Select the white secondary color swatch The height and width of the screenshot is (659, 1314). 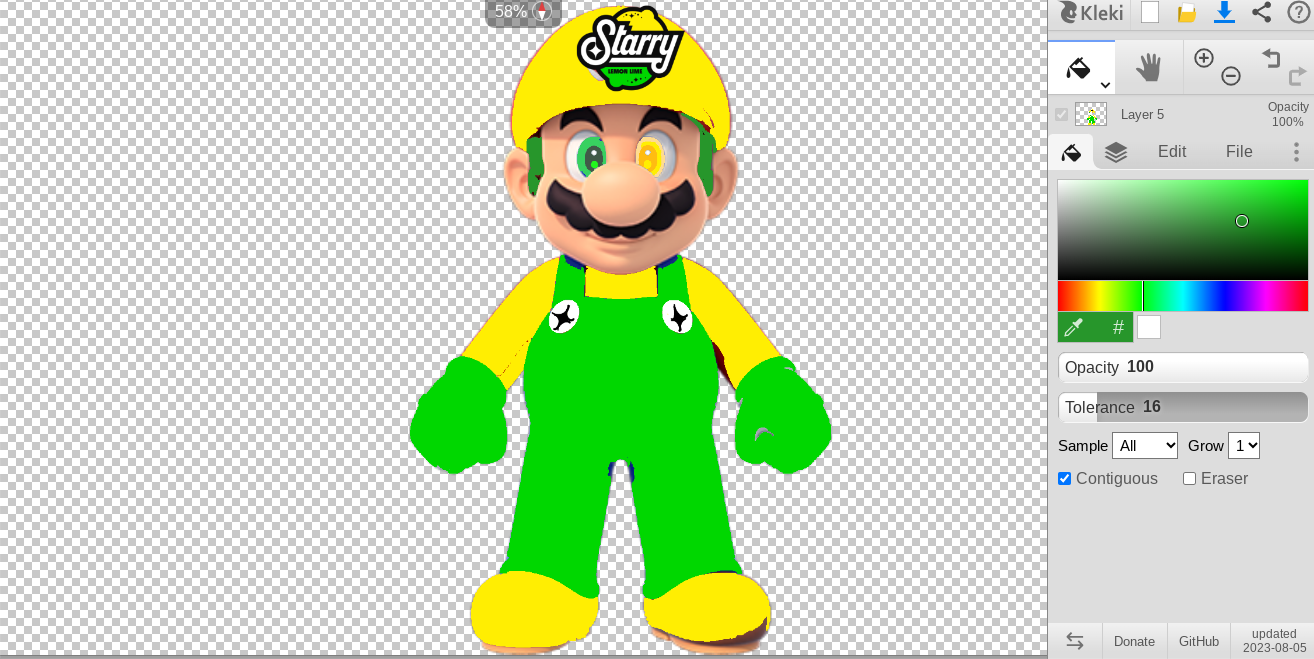click(1149, 327)
